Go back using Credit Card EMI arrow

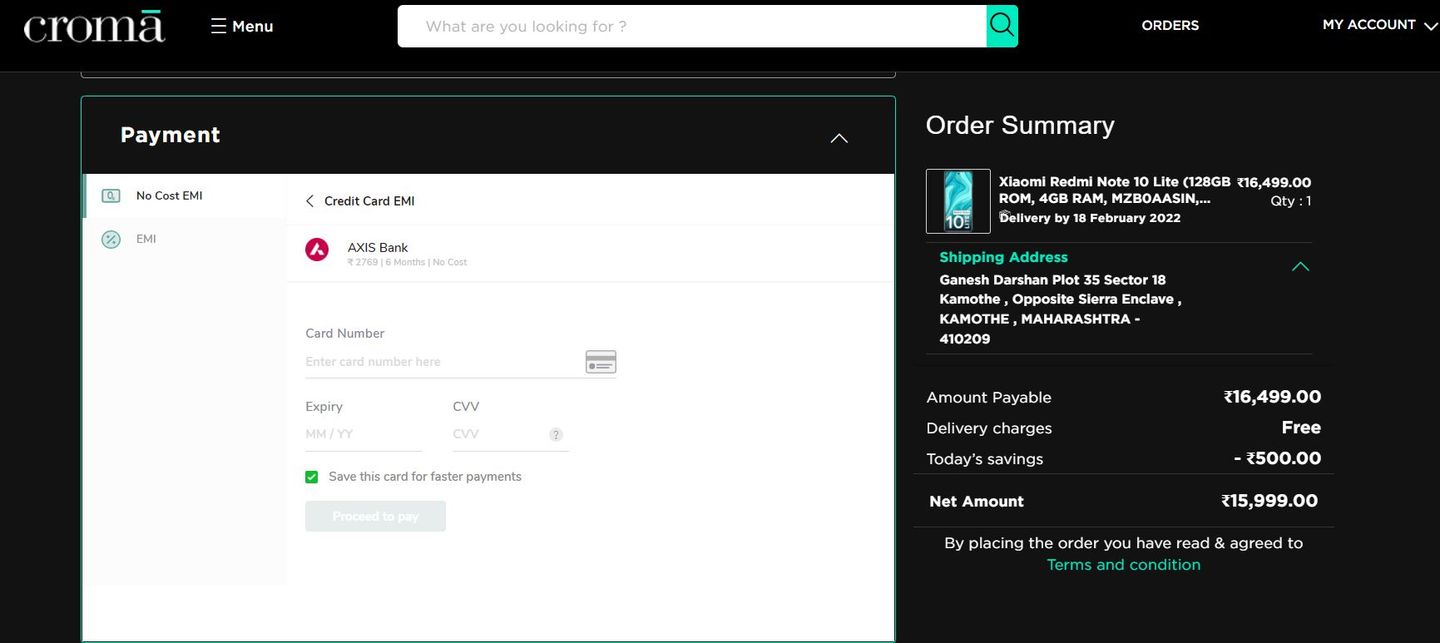pos(310,201)
